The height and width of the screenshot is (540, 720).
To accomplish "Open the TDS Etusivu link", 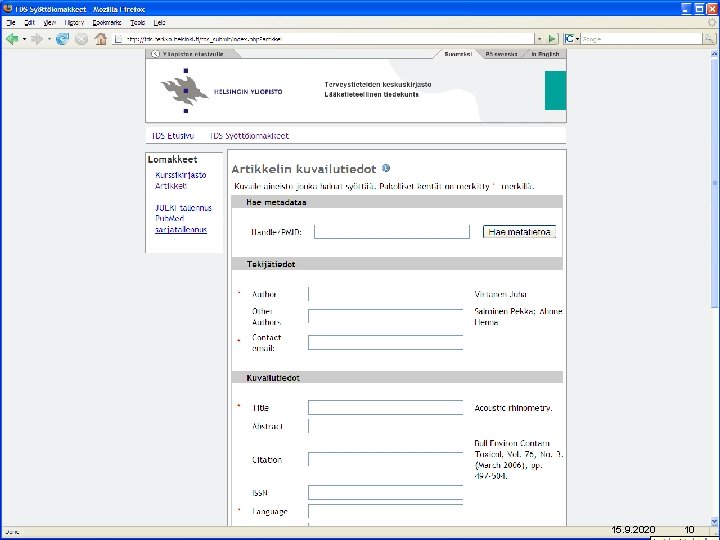I will coord(173,135).
